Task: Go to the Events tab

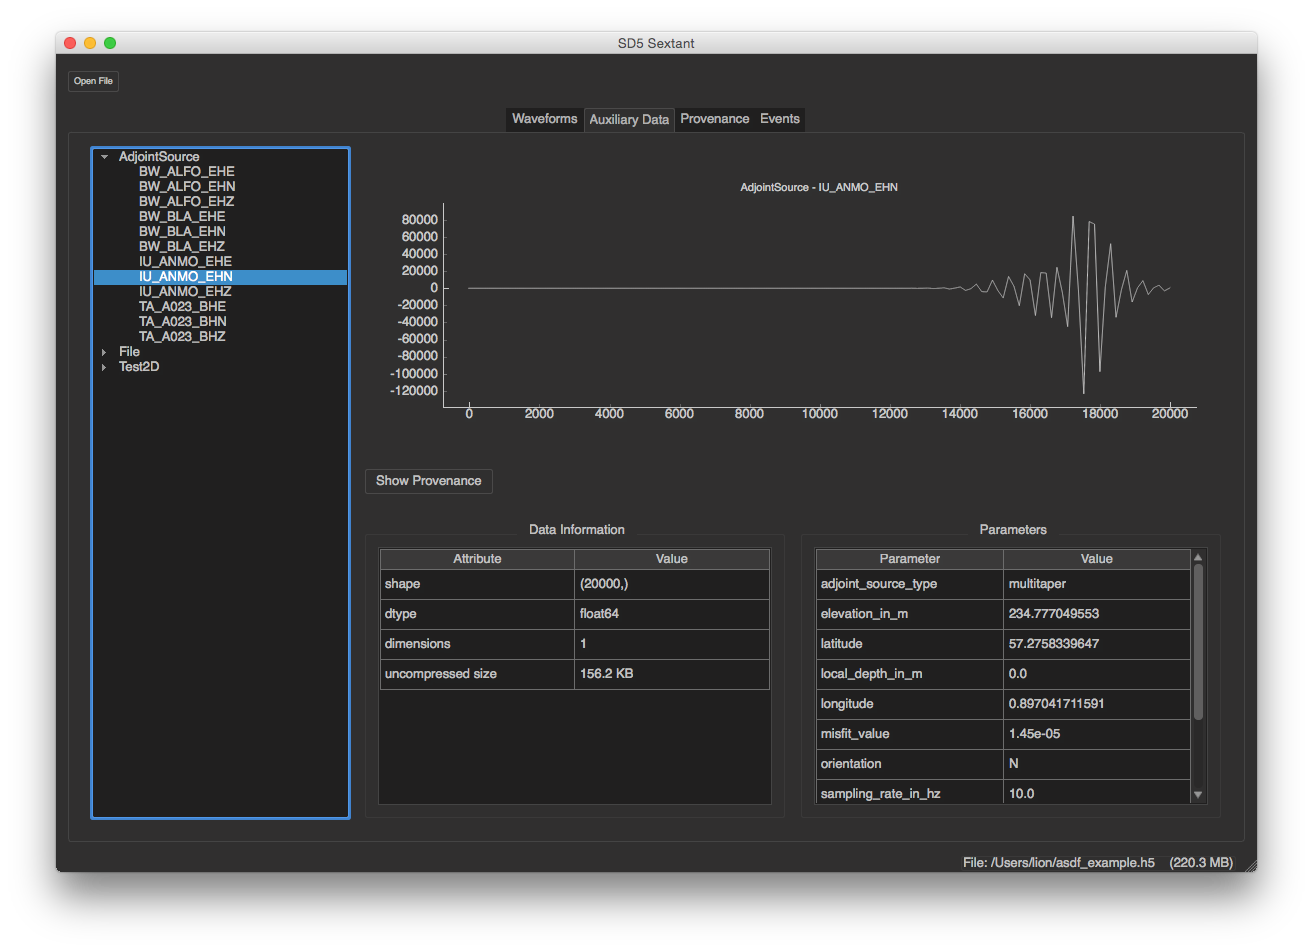Action: click(x=779, y=119)
